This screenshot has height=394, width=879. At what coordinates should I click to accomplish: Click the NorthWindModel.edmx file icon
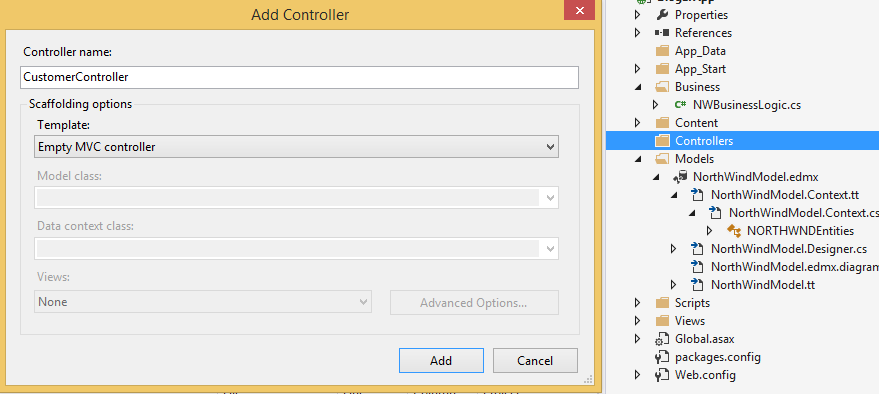point(680,177)
